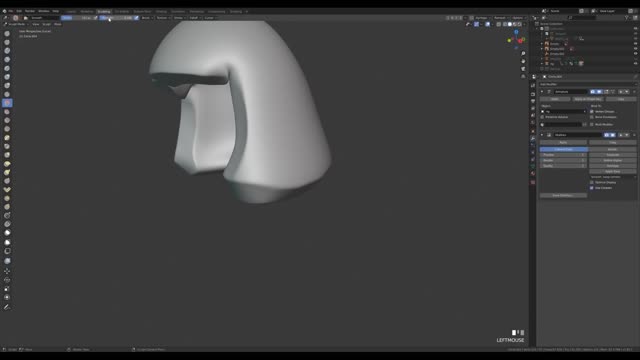Screen dimensions: 640x360
Task: Select the Crease brush tool
Action: 7,94
